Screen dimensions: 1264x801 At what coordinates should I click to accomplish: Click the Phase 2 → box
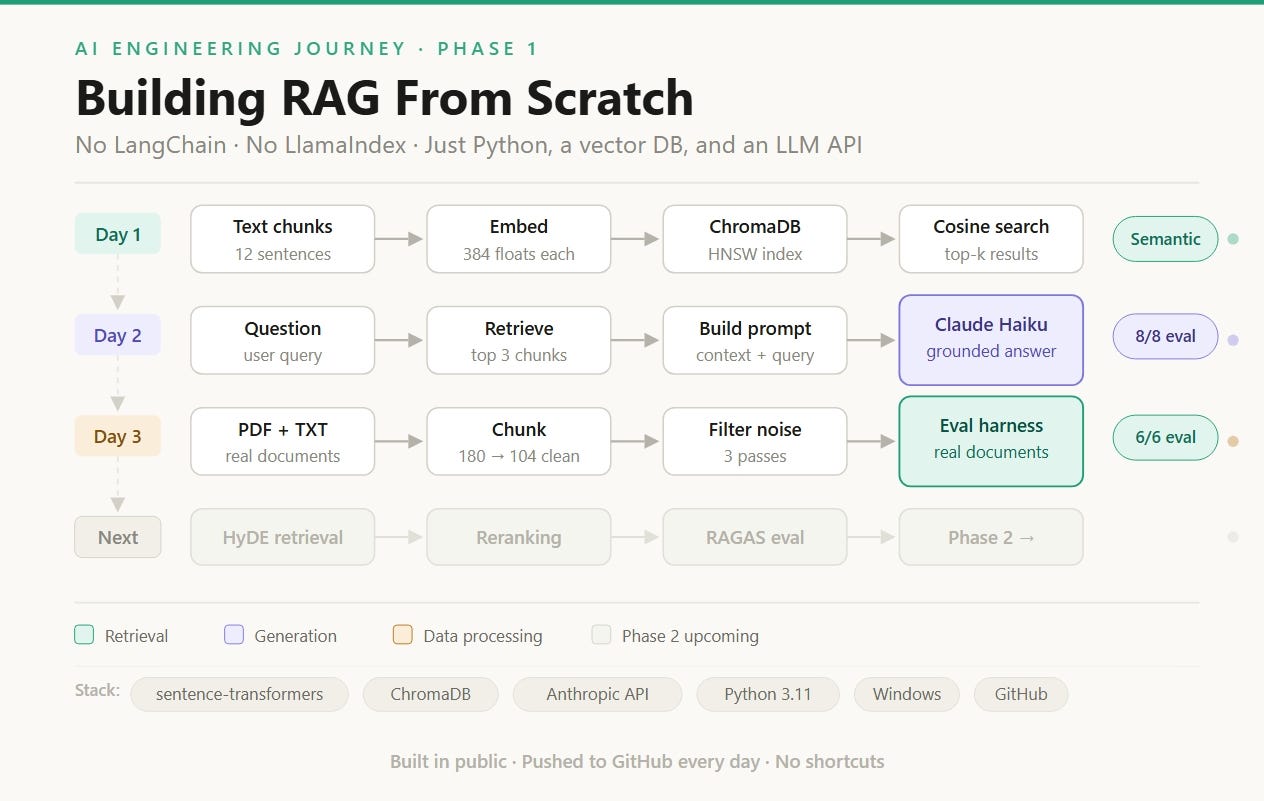pos(991,537)
